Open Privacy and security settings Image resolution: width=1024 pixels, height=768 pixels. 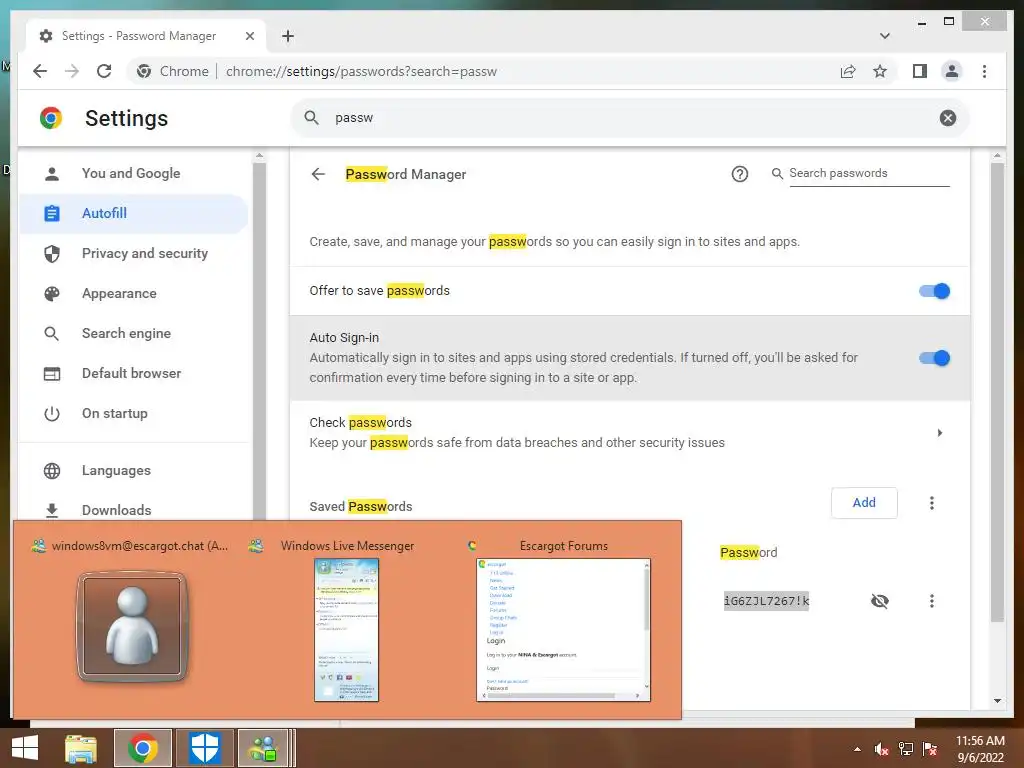[x=134, y=253]
